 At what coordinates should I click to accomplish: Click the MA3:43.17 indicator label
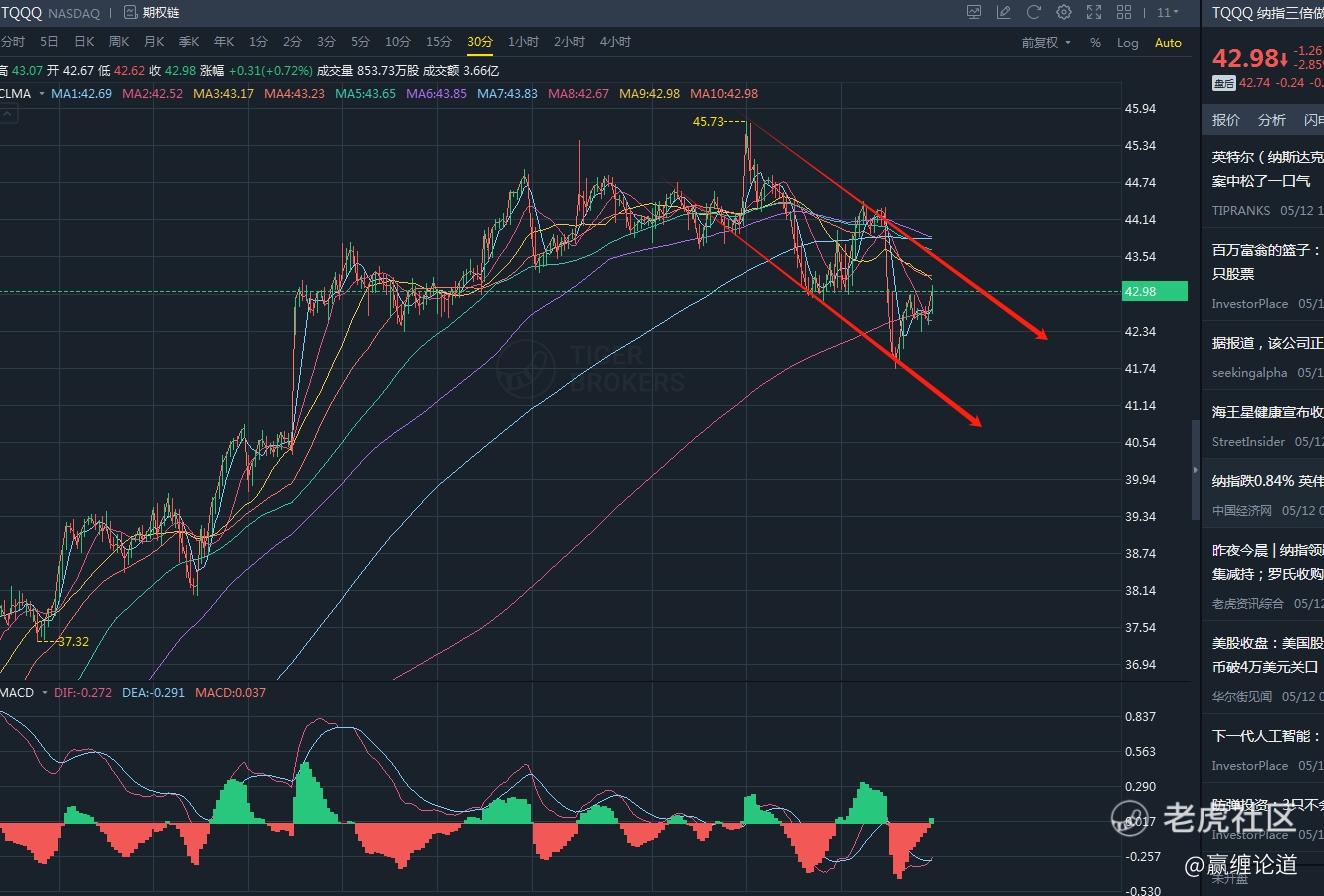pyautogui.click(x=223, y=94)
